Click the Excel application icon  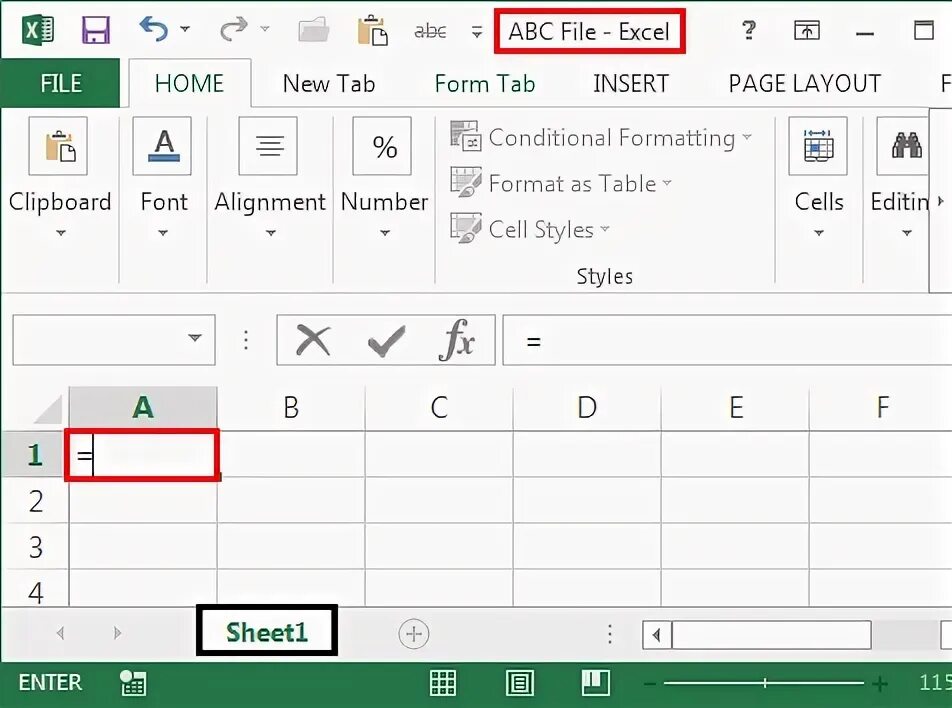pyautogui.click(x=38, y=29)
